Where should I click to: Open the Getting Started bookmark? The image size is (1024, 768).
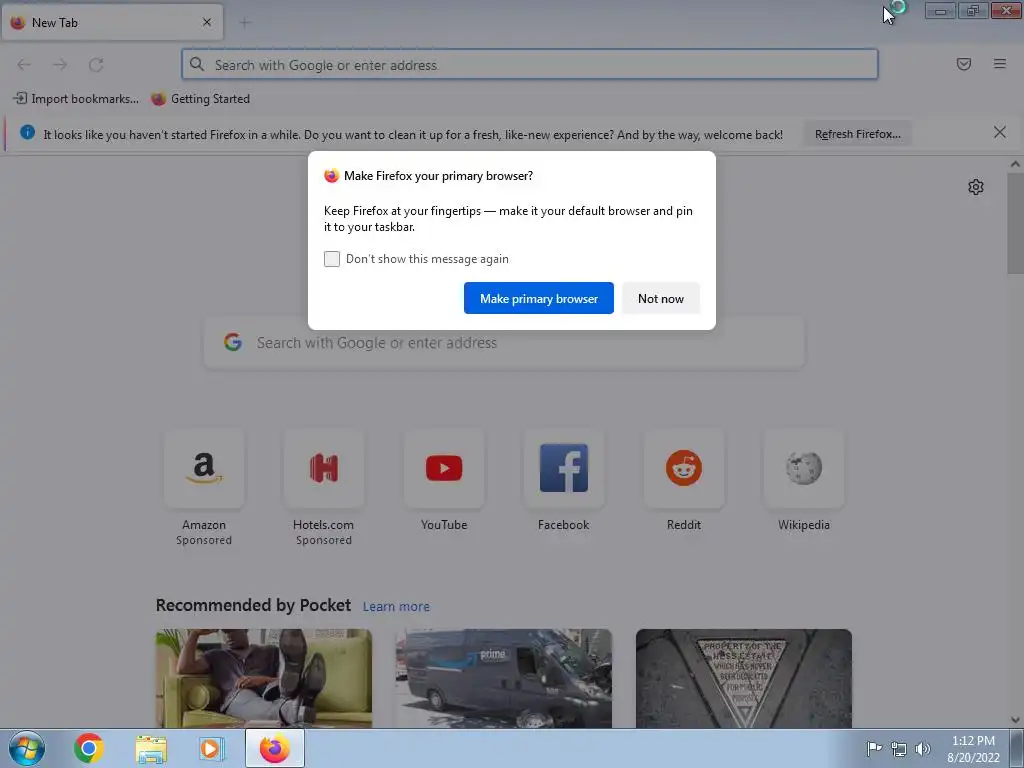[x=200, y=99]
